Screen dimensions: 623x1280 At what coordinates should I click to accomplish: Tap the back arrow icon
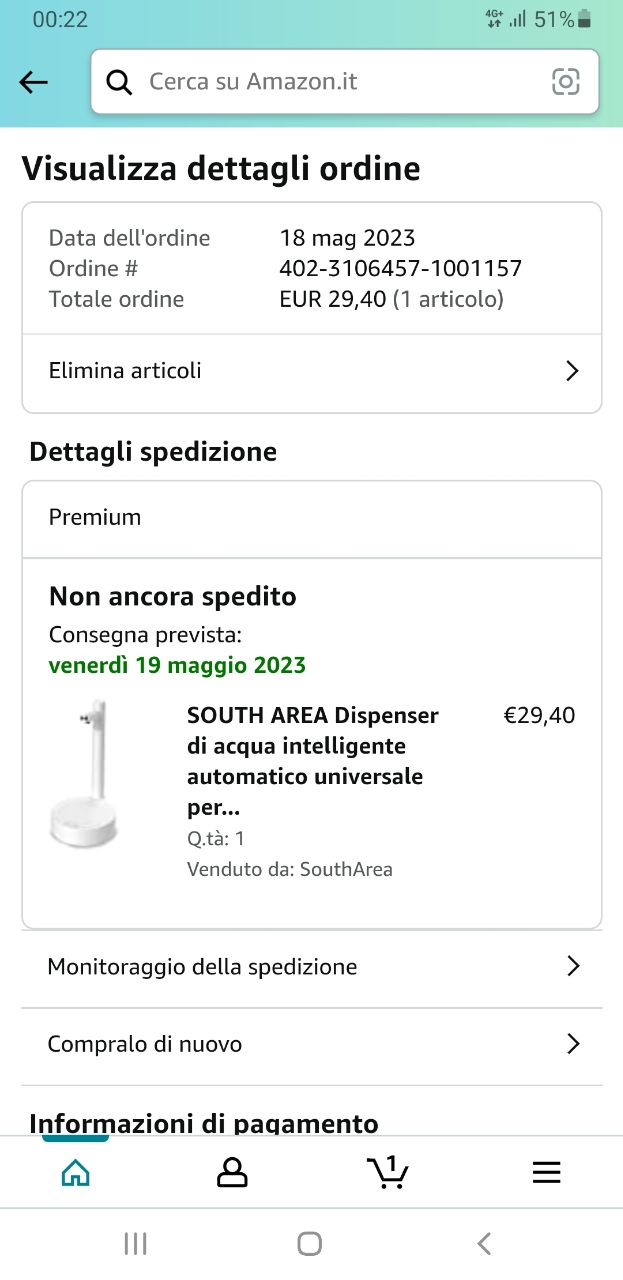pos(34,82)
